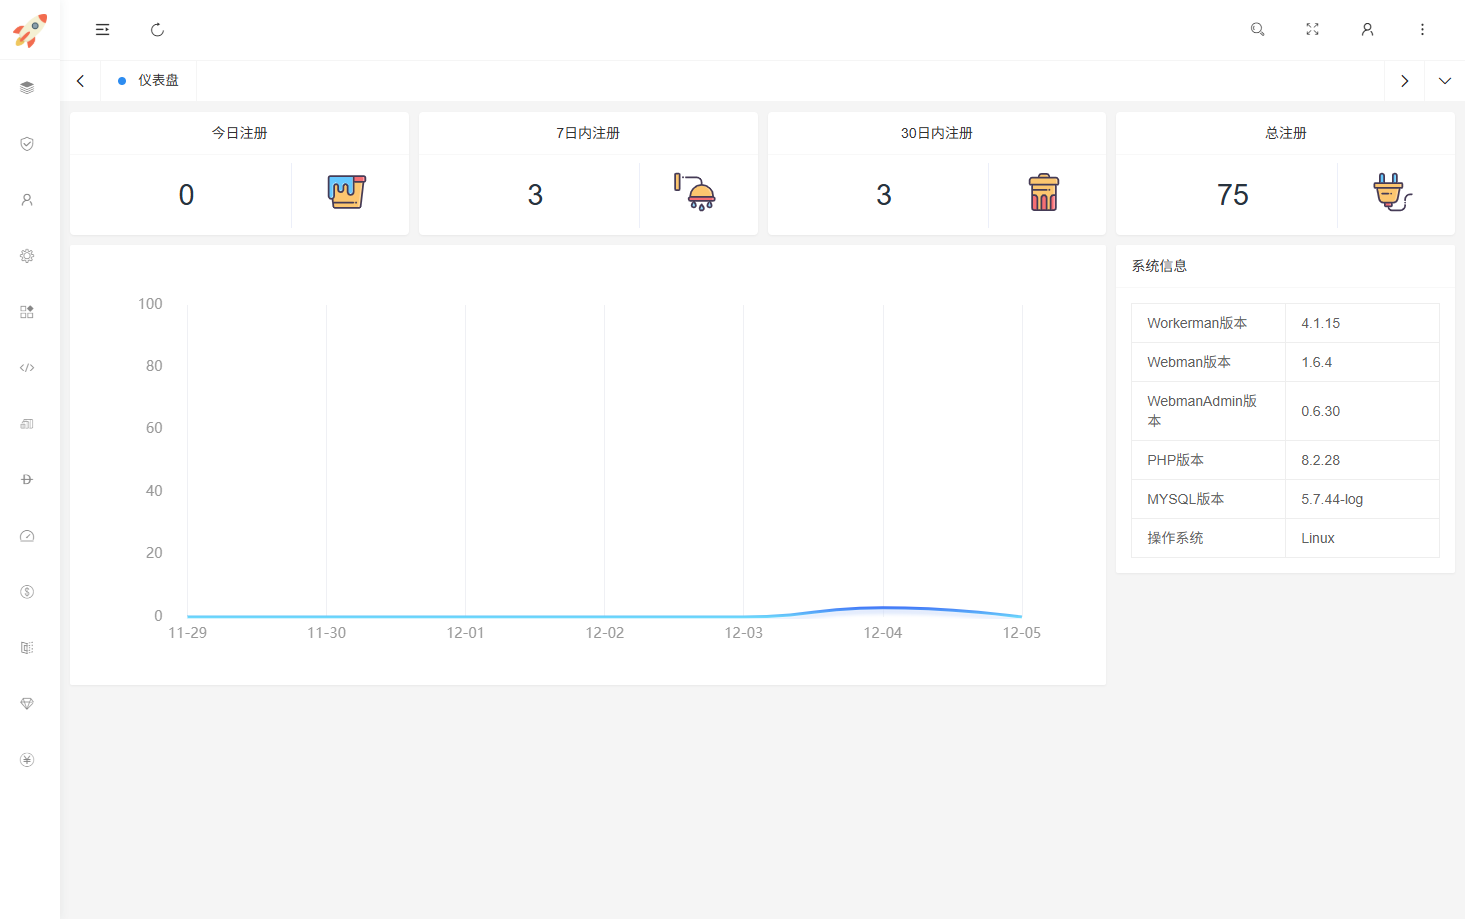Toggle the sidebar collapse menu button
This screenshot has width=1465, height=919.
(x=102, y=30)
